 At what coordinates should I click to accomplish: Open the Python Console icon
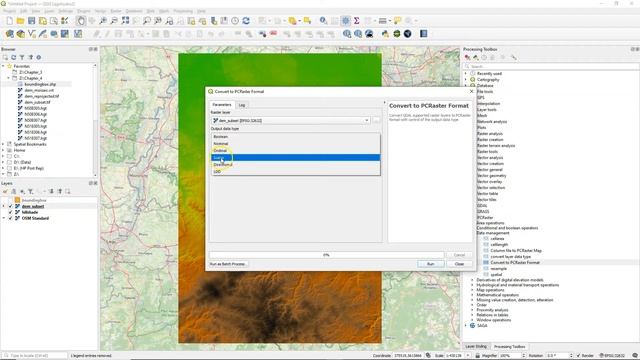click(x=385, y=34)
